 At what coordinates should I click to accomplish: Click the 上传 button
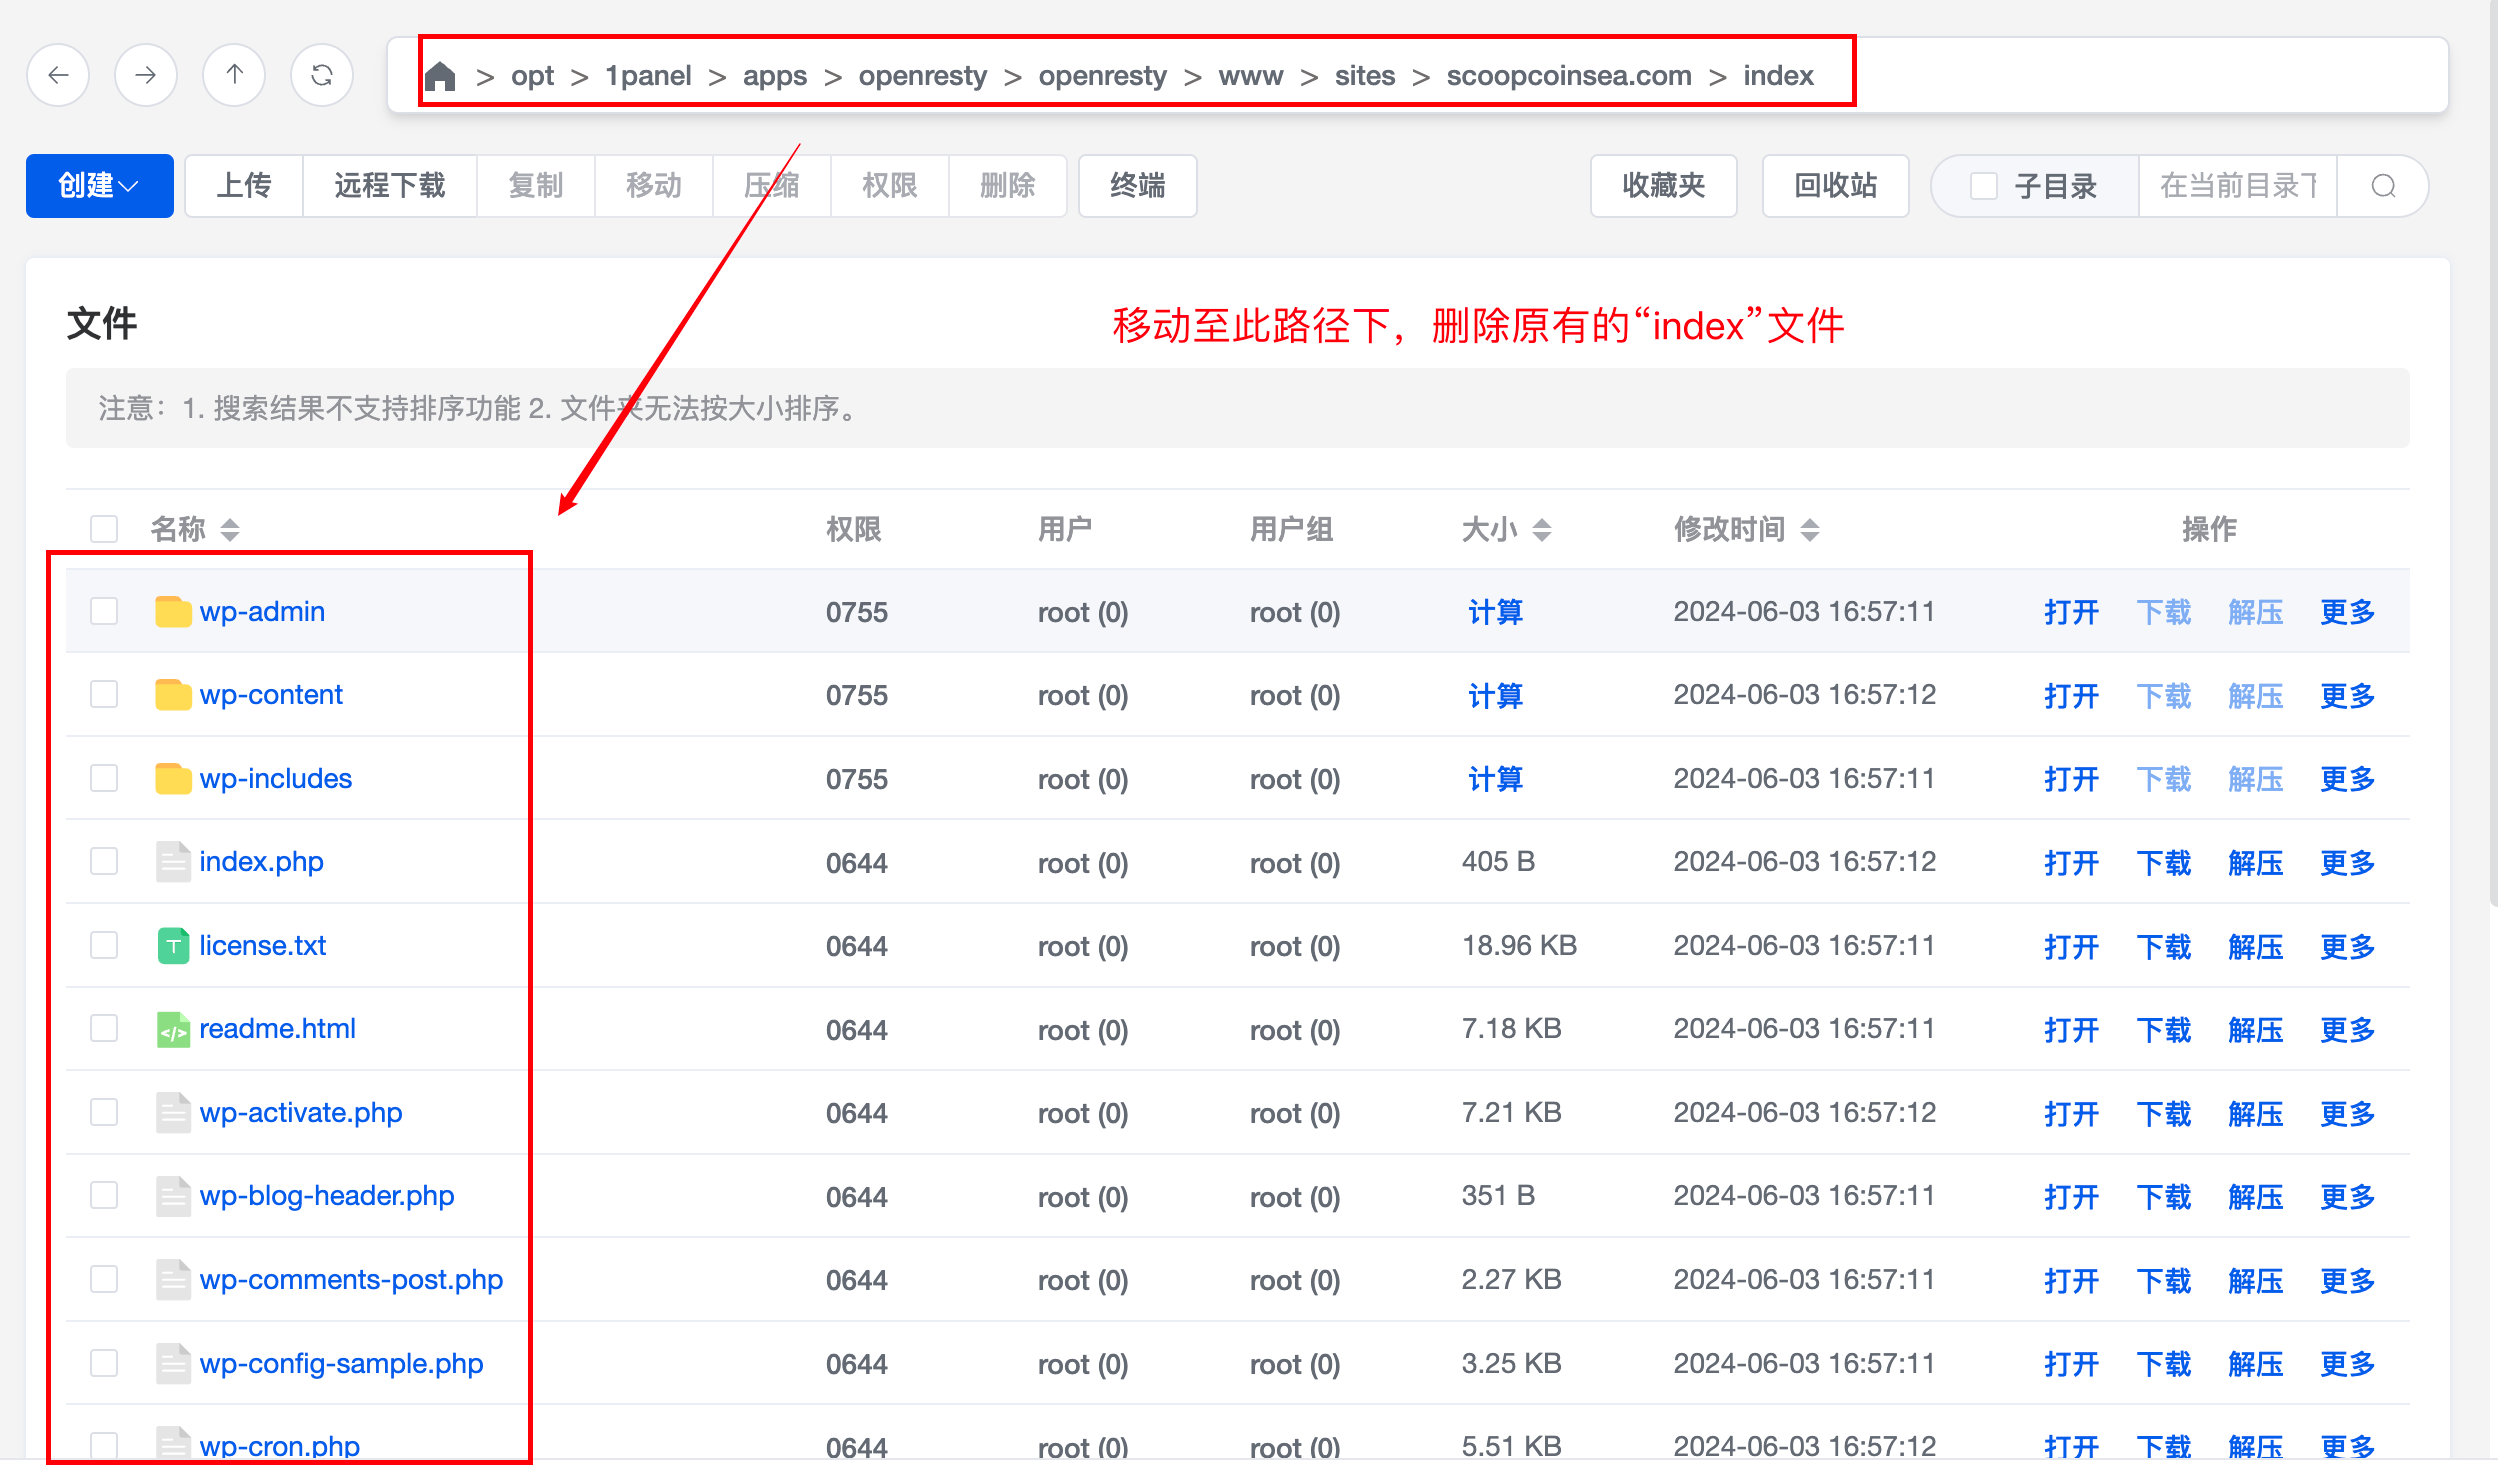pos(244,186)
